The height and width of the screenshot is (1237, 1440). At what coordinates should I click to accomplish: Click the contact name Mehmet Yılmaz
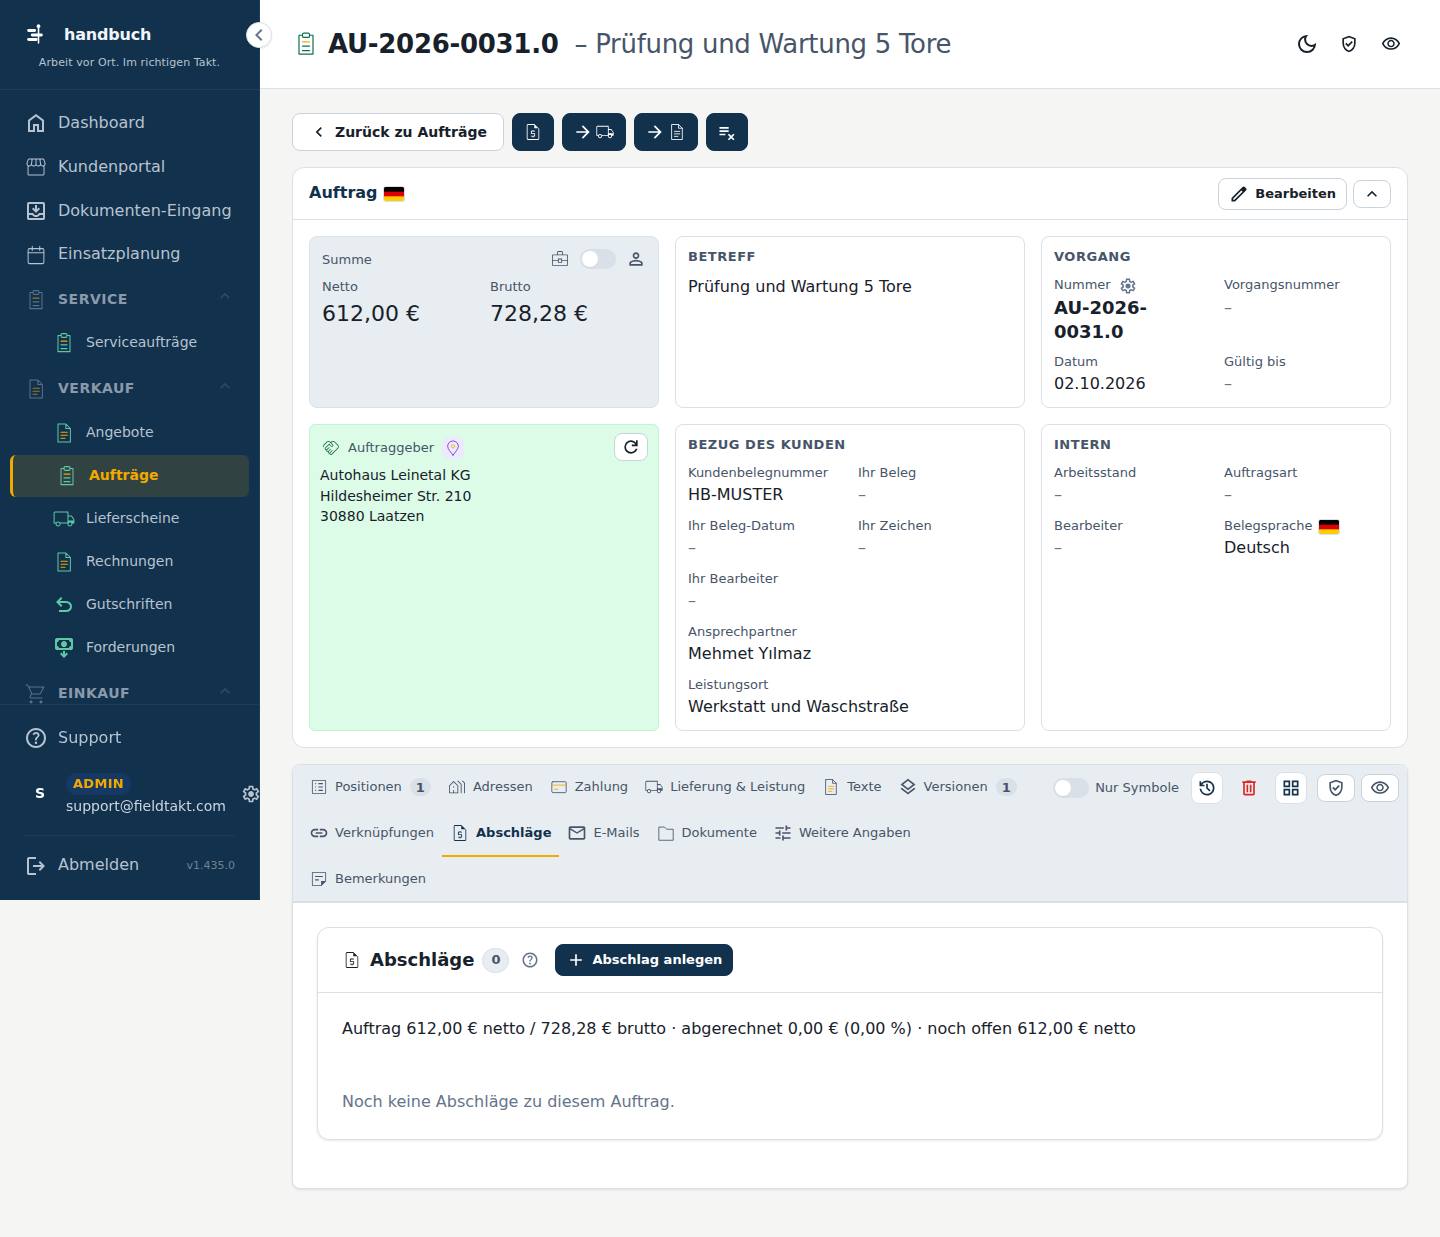[x=750, y=654]
